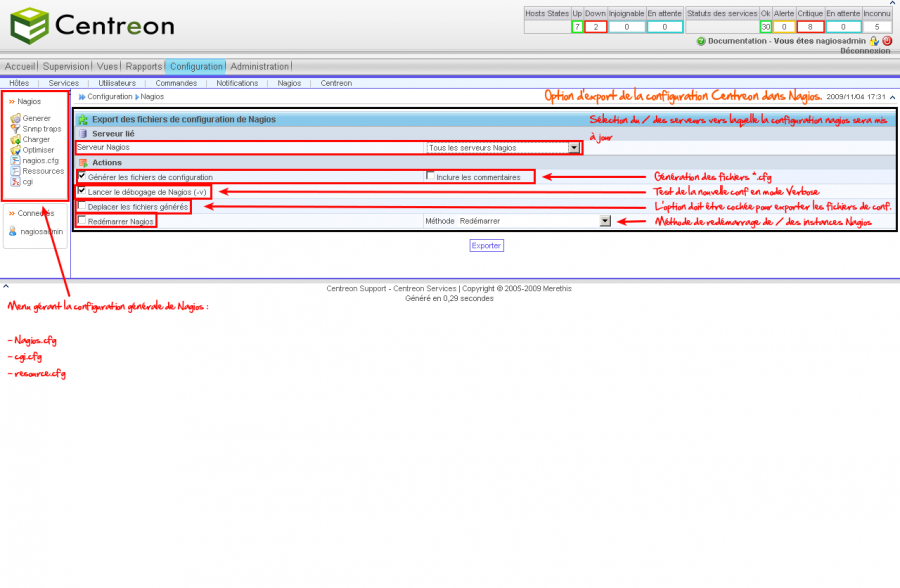The image size is (900, 588).
Task: Open the Snmp traps sidebar icon
Action: click(x=15, y=129)
